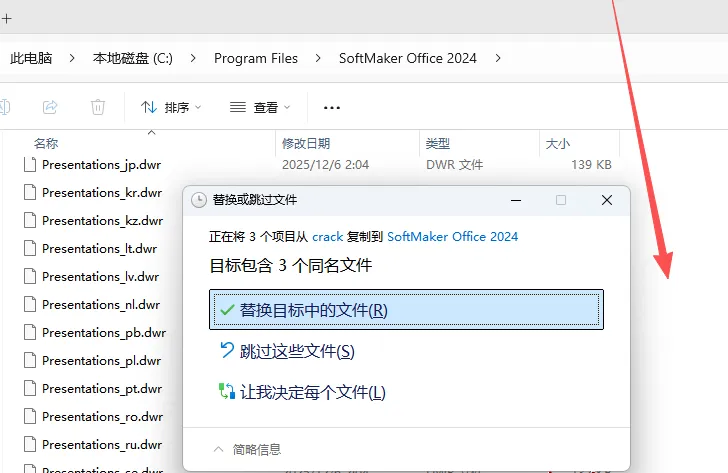Select file Presentations_ru.dwr
This screenshot has height=473, width=728.
pos(102,445)
